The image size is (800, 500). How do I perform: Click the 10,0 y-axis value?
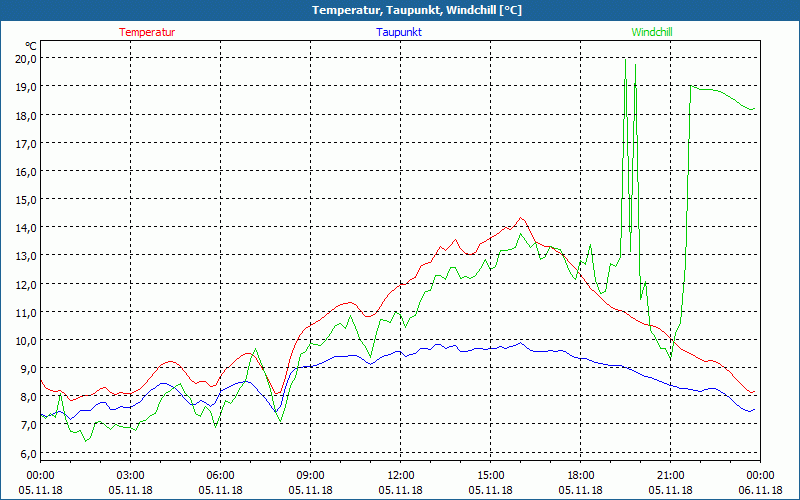pyautogui.click(x=27, y=340)
